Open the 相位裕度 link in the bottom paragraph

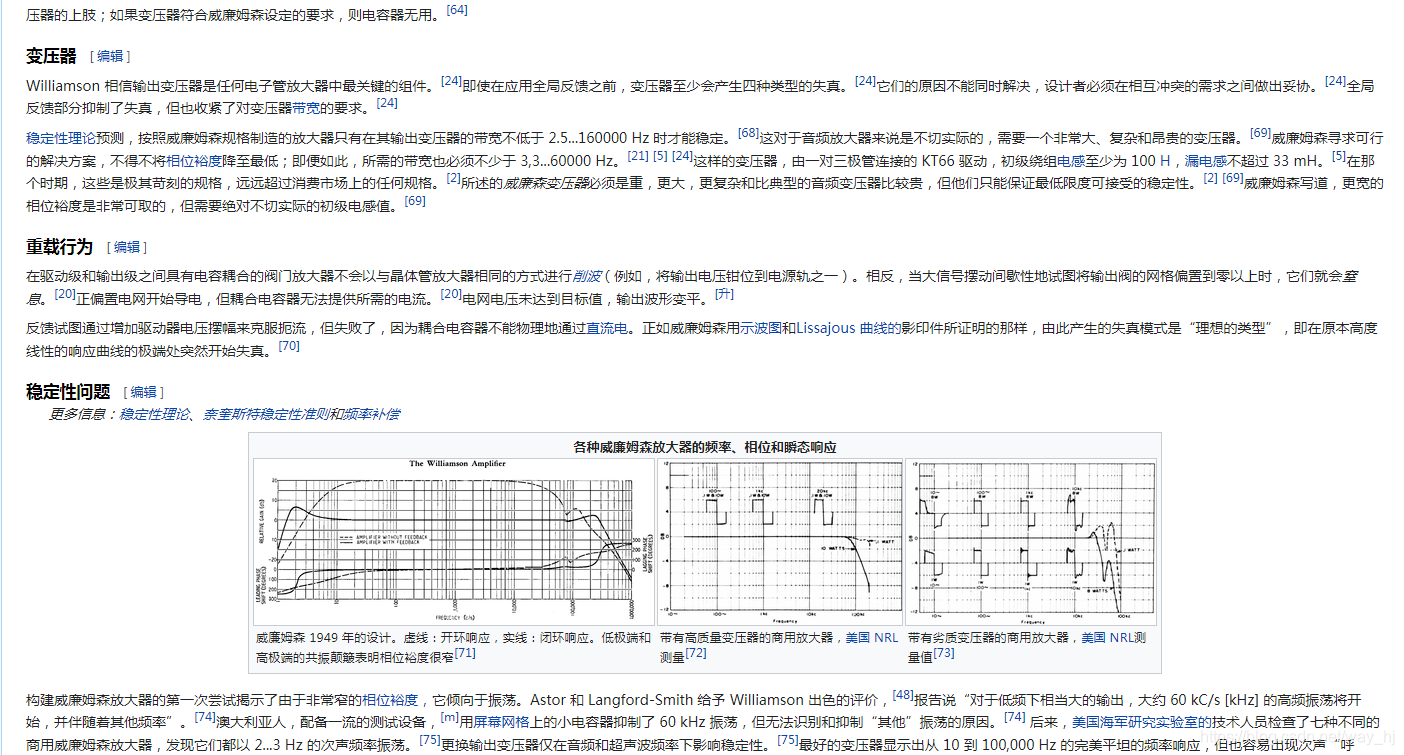[390, 700]
